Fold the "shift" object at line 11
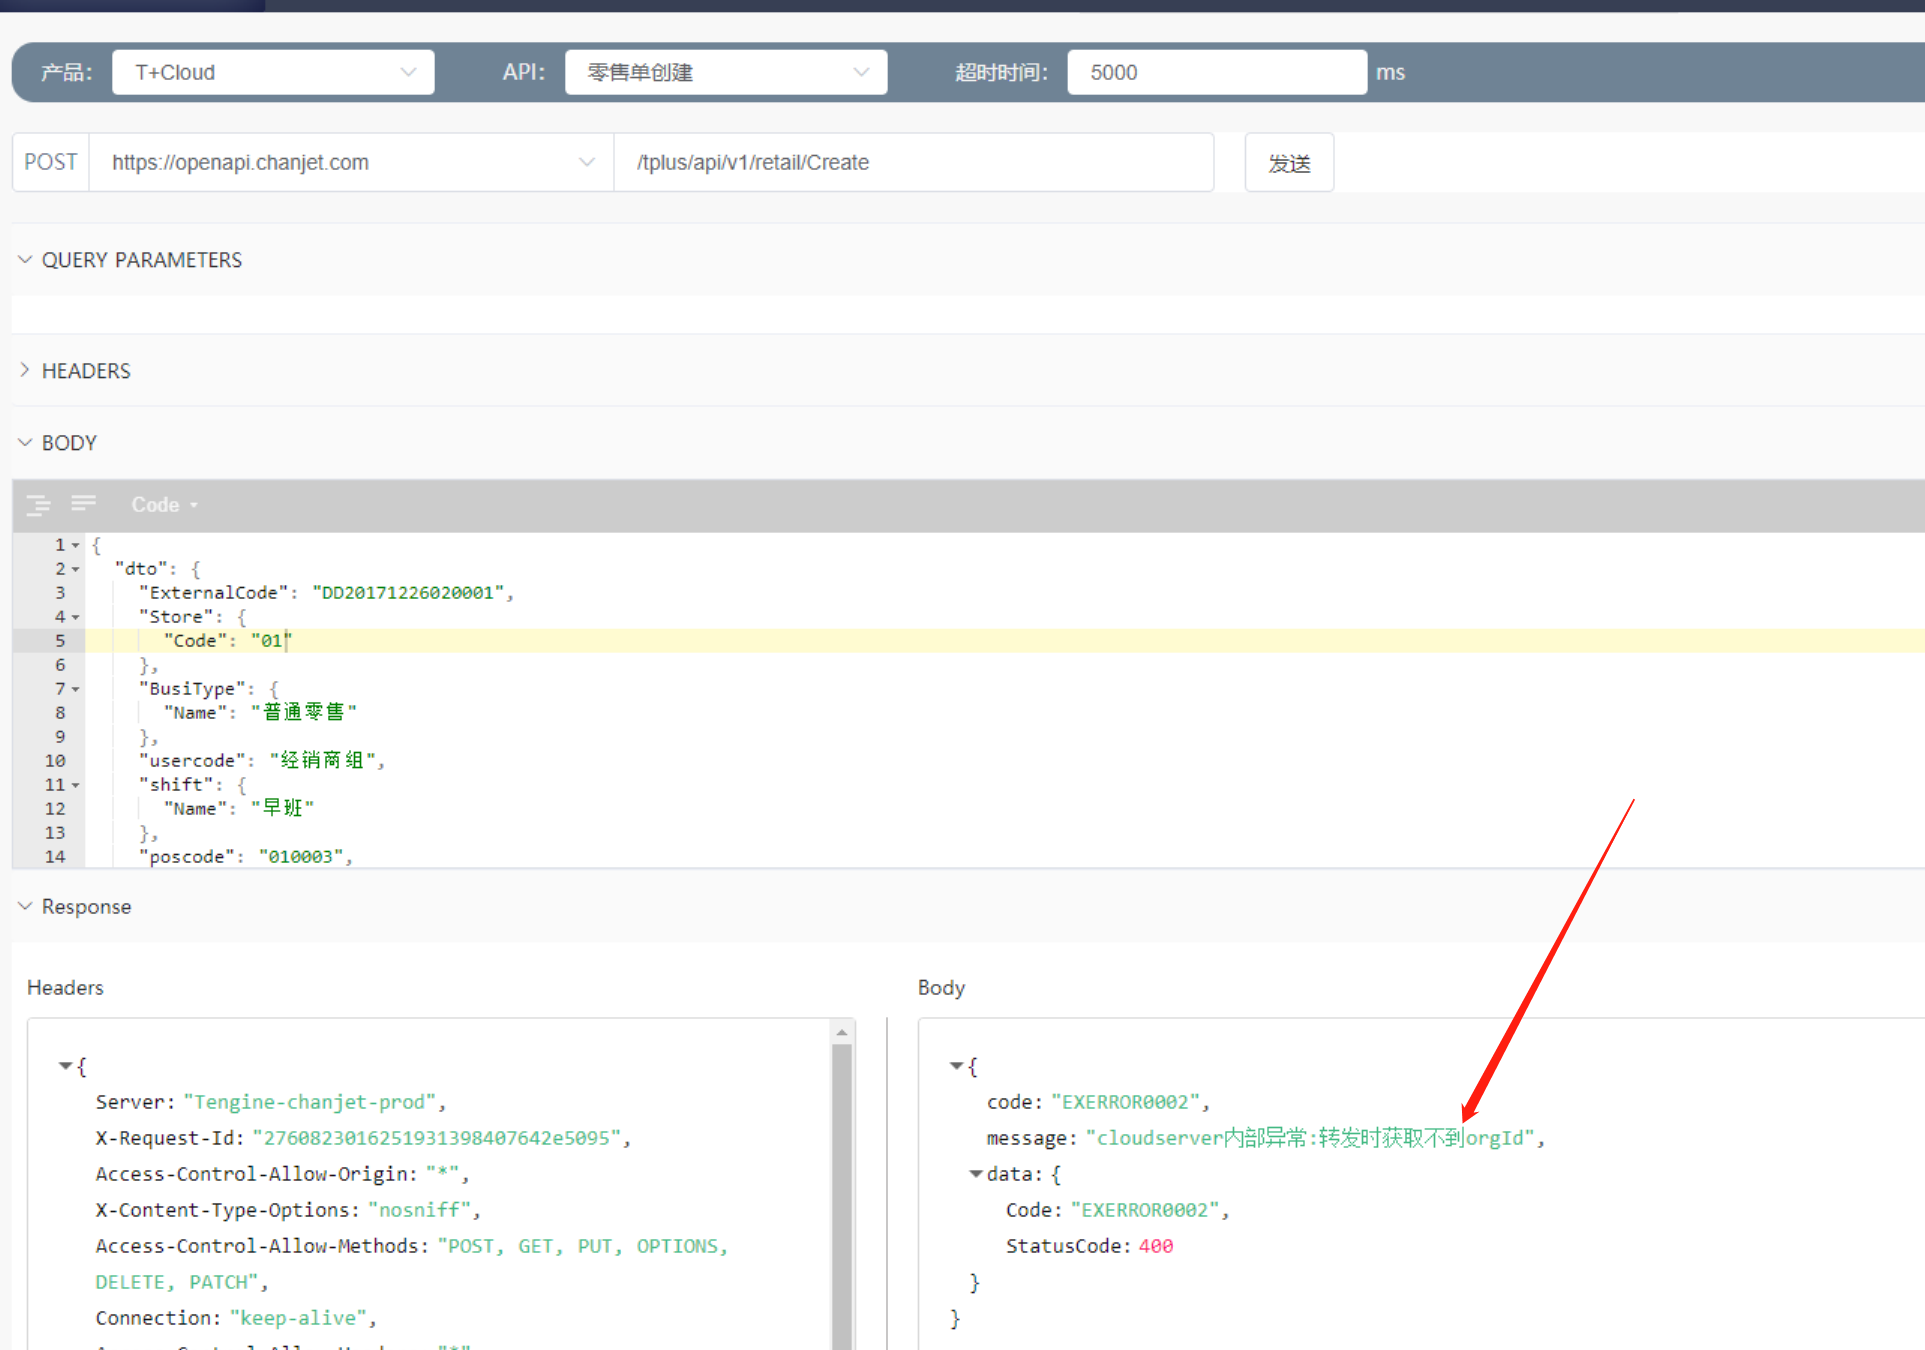Screen dimensions: 1925x1350 pos(75,785)
